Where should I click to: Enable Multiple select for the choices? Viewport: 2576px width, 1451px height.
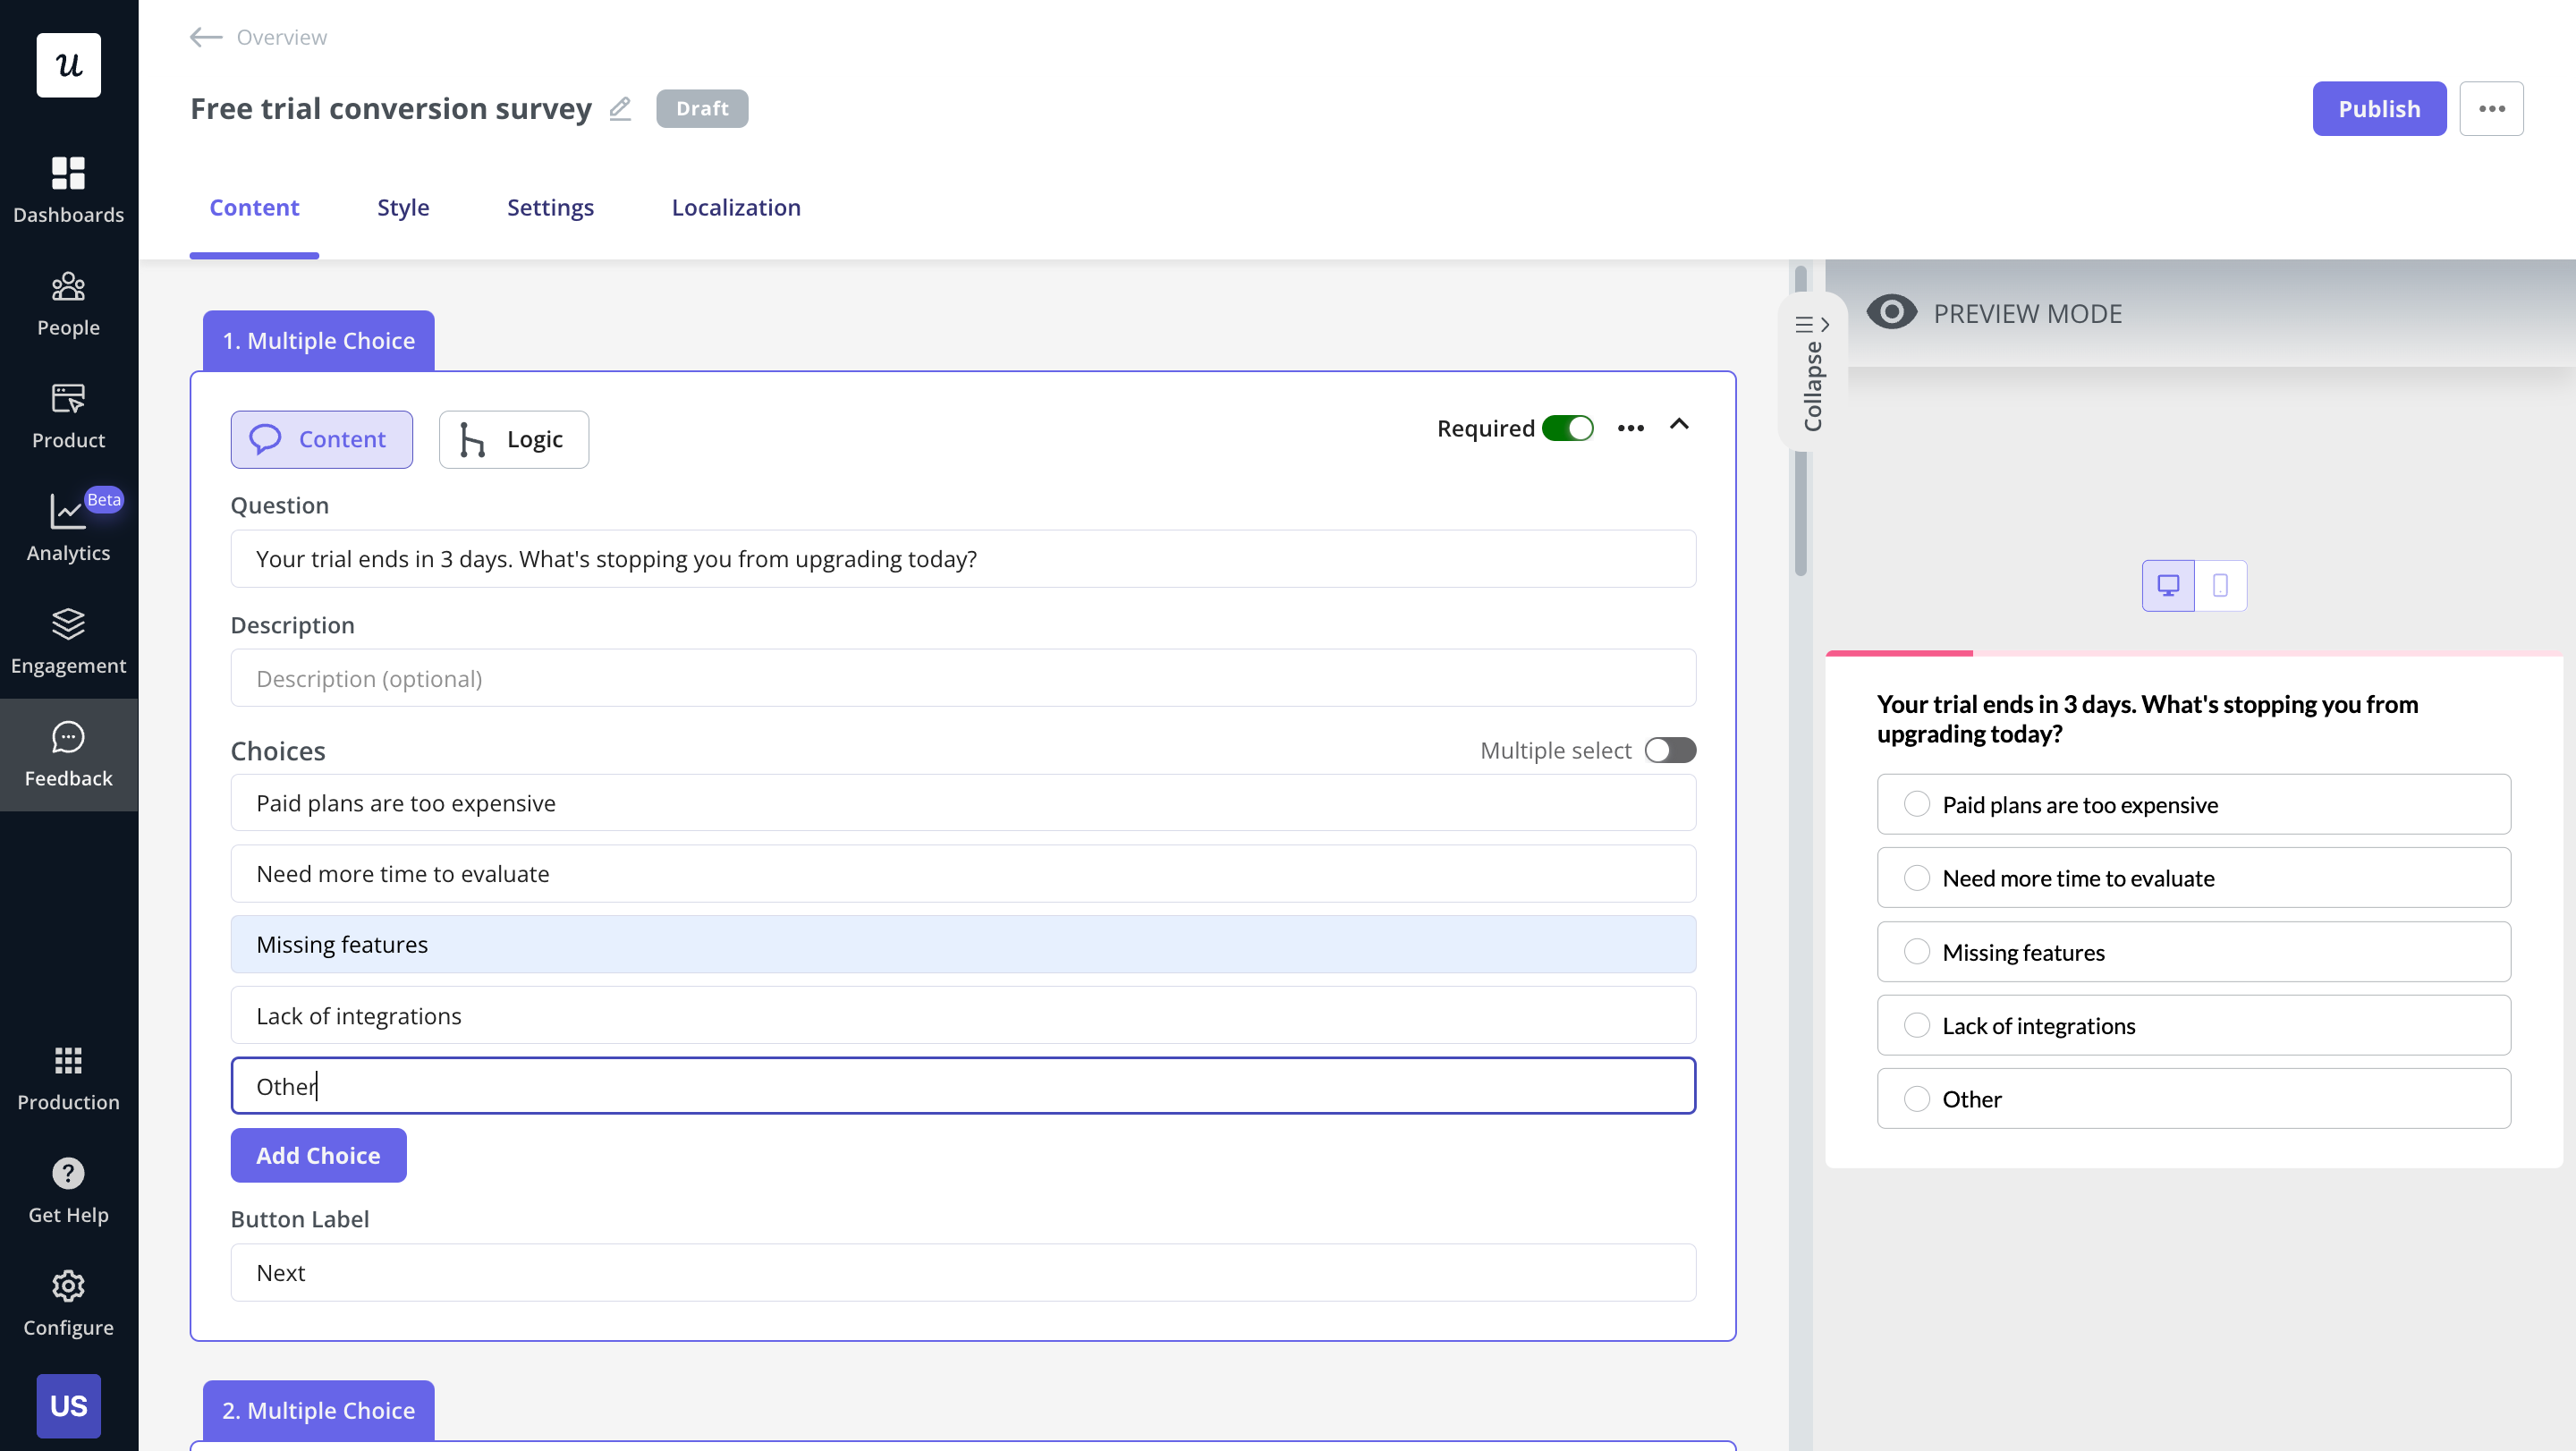(x=1670, y=749)
